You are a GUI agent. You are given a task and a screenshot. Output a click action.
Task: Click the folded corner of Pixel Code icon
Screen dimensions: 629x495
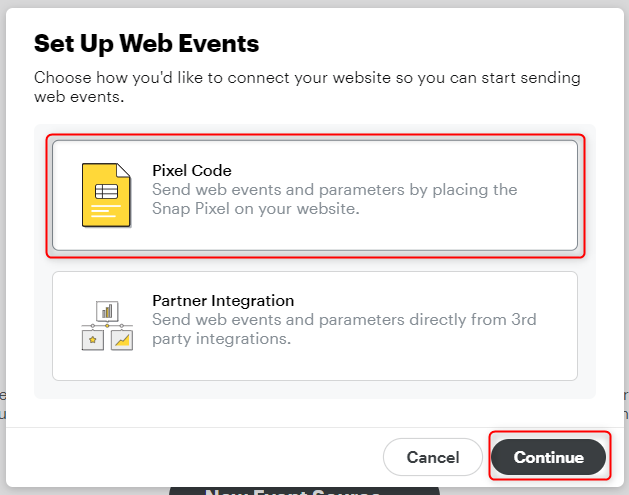pyautogui.click(x=124, y=170)
